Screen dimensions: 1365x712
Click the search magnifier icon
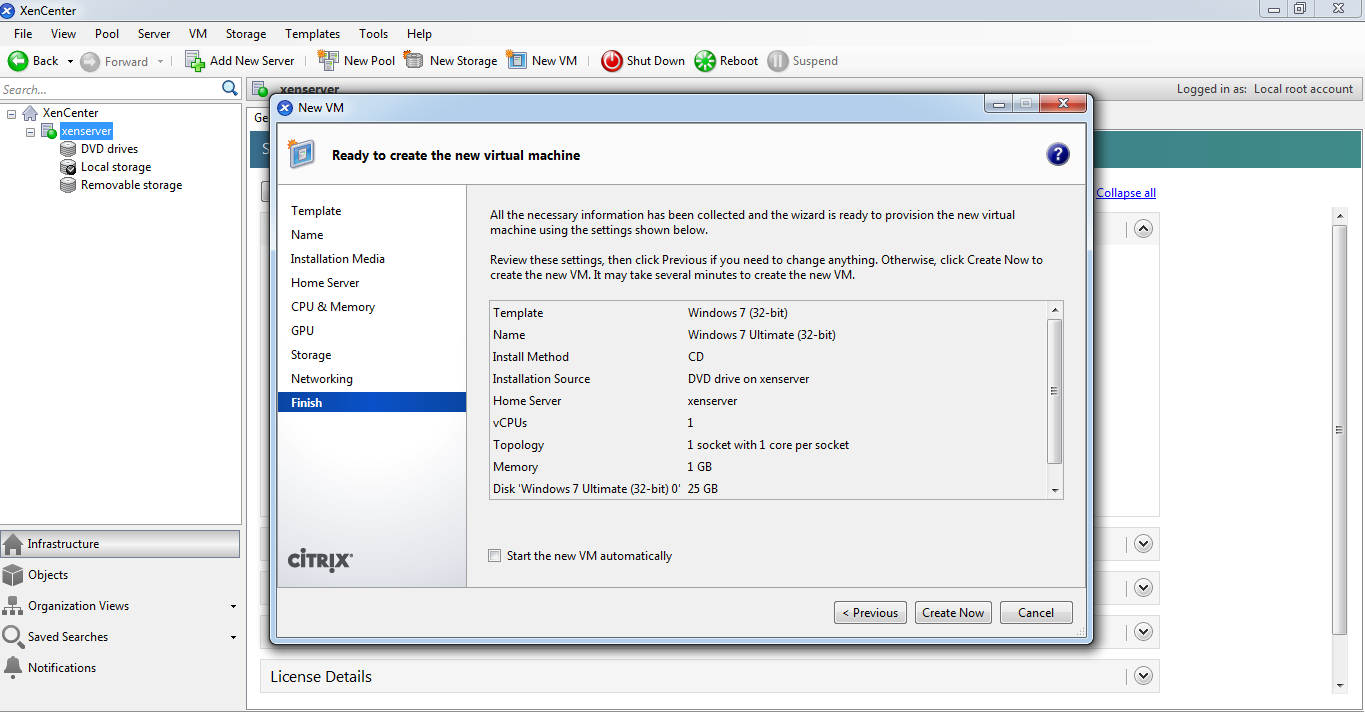tap(230, 89)
